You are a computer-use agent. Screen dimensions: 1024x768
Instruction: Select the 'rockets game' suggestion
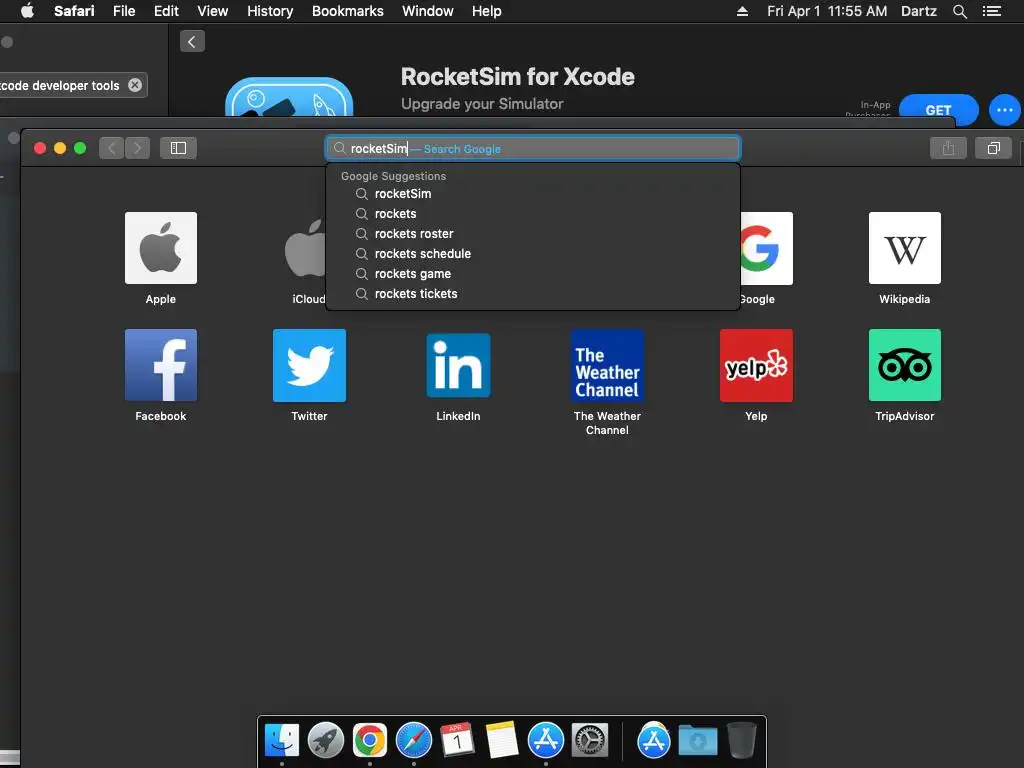click(533, 274)
